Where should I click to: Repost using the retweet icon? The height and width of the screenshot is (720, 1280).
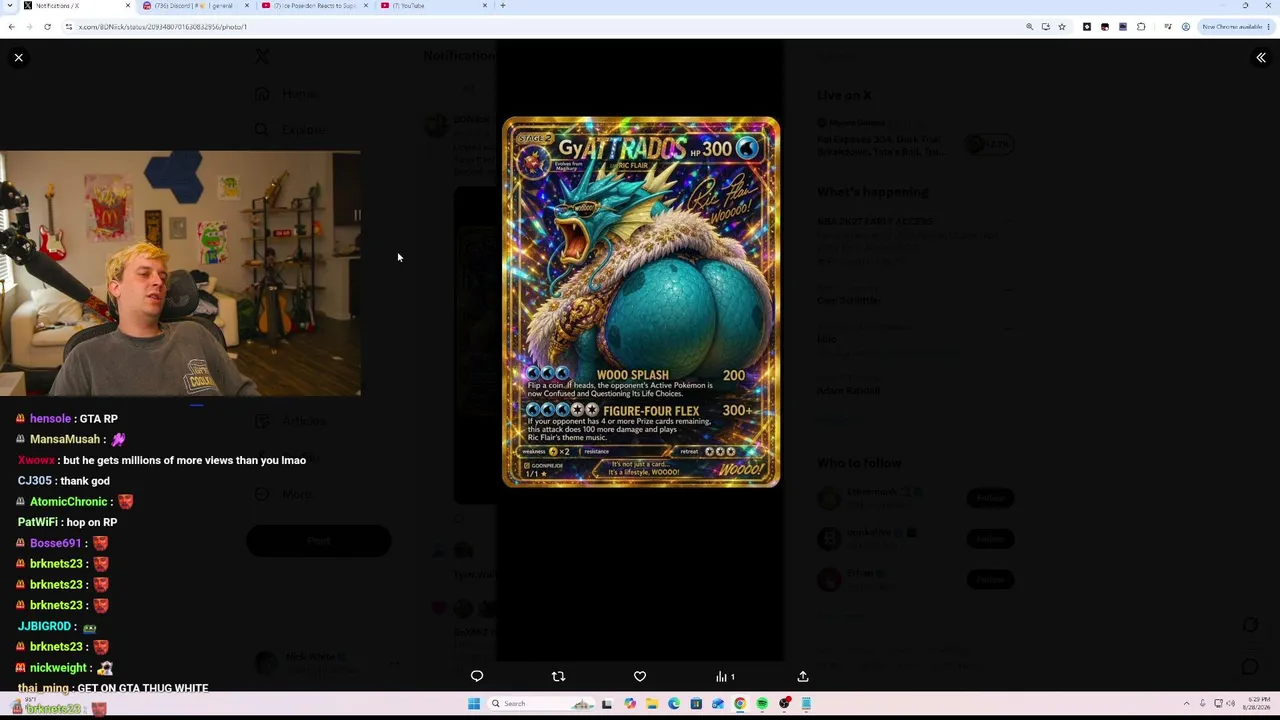point(558,677)
